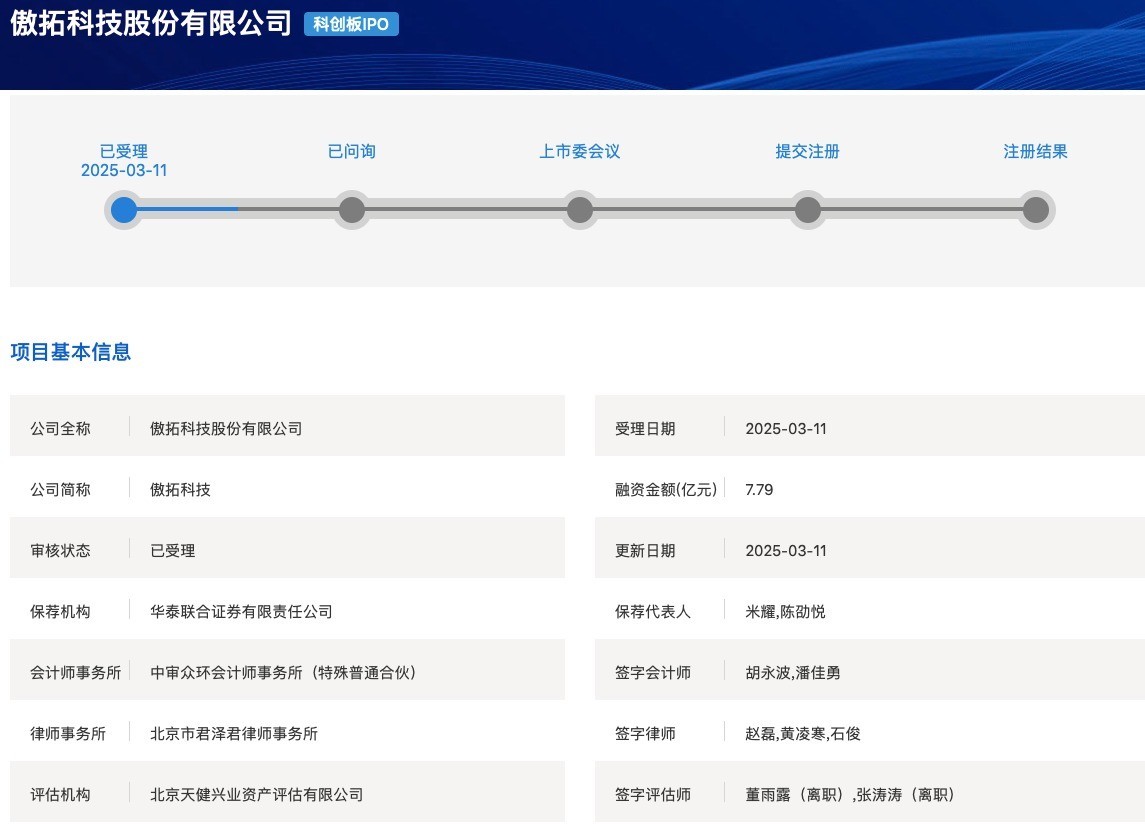This screenshot has width=1145, height=828.
Task: Click the 上市委会议 progress step circle
Action: (580, 210)
